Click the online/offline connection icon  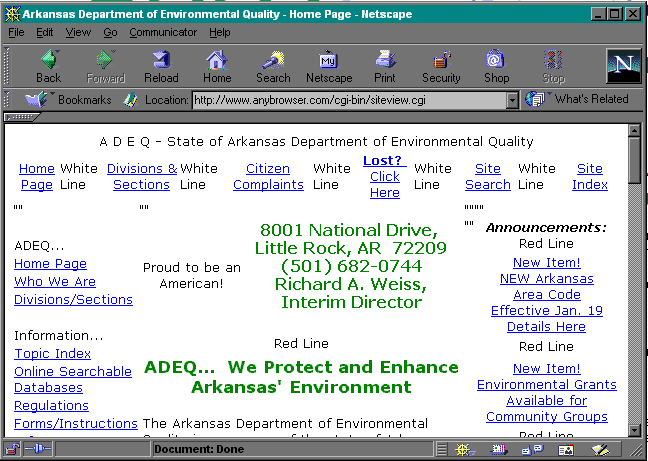pos(38,449)
